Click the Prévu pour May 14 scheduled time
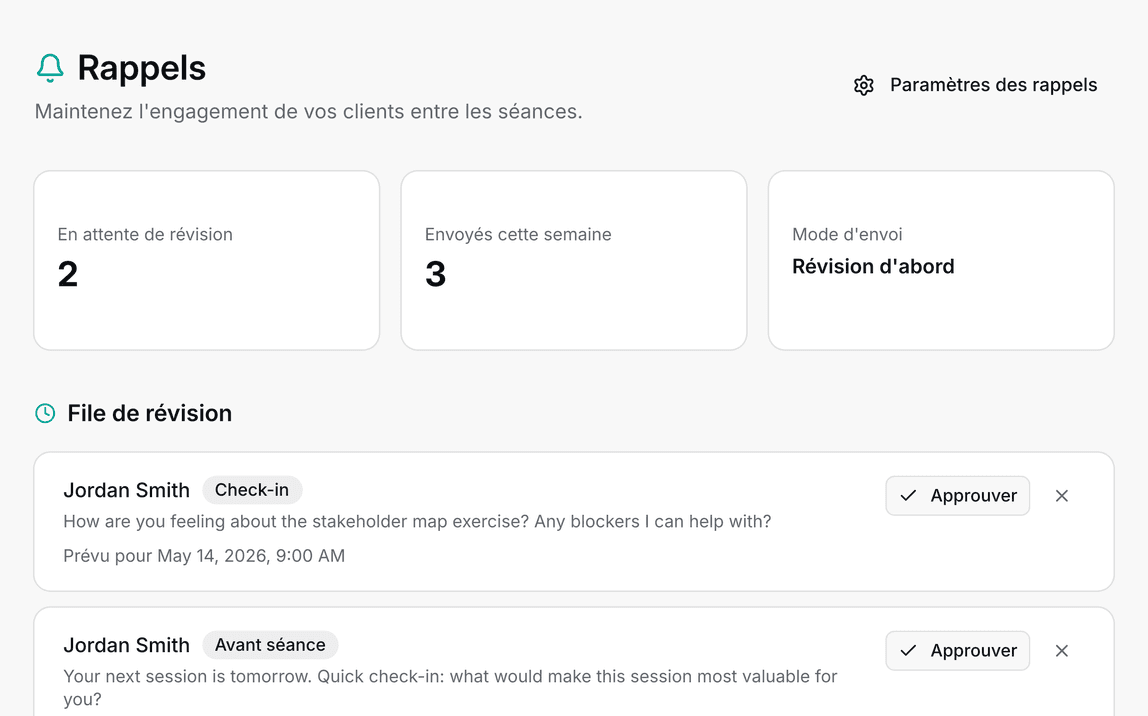This screenshot has width=1148, height=716. pos(204,556)
